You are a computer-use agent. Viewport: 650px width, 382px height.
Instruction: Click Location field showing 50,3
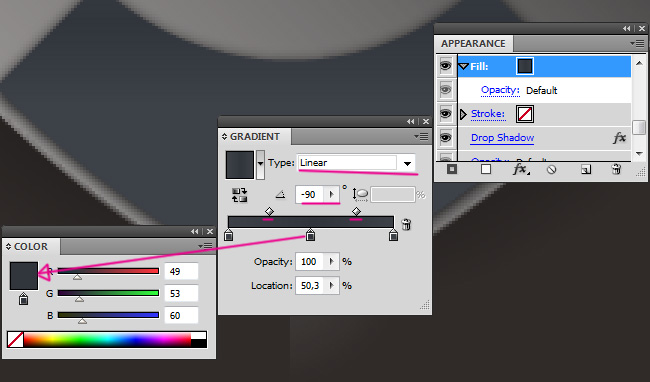click(310, 285)
